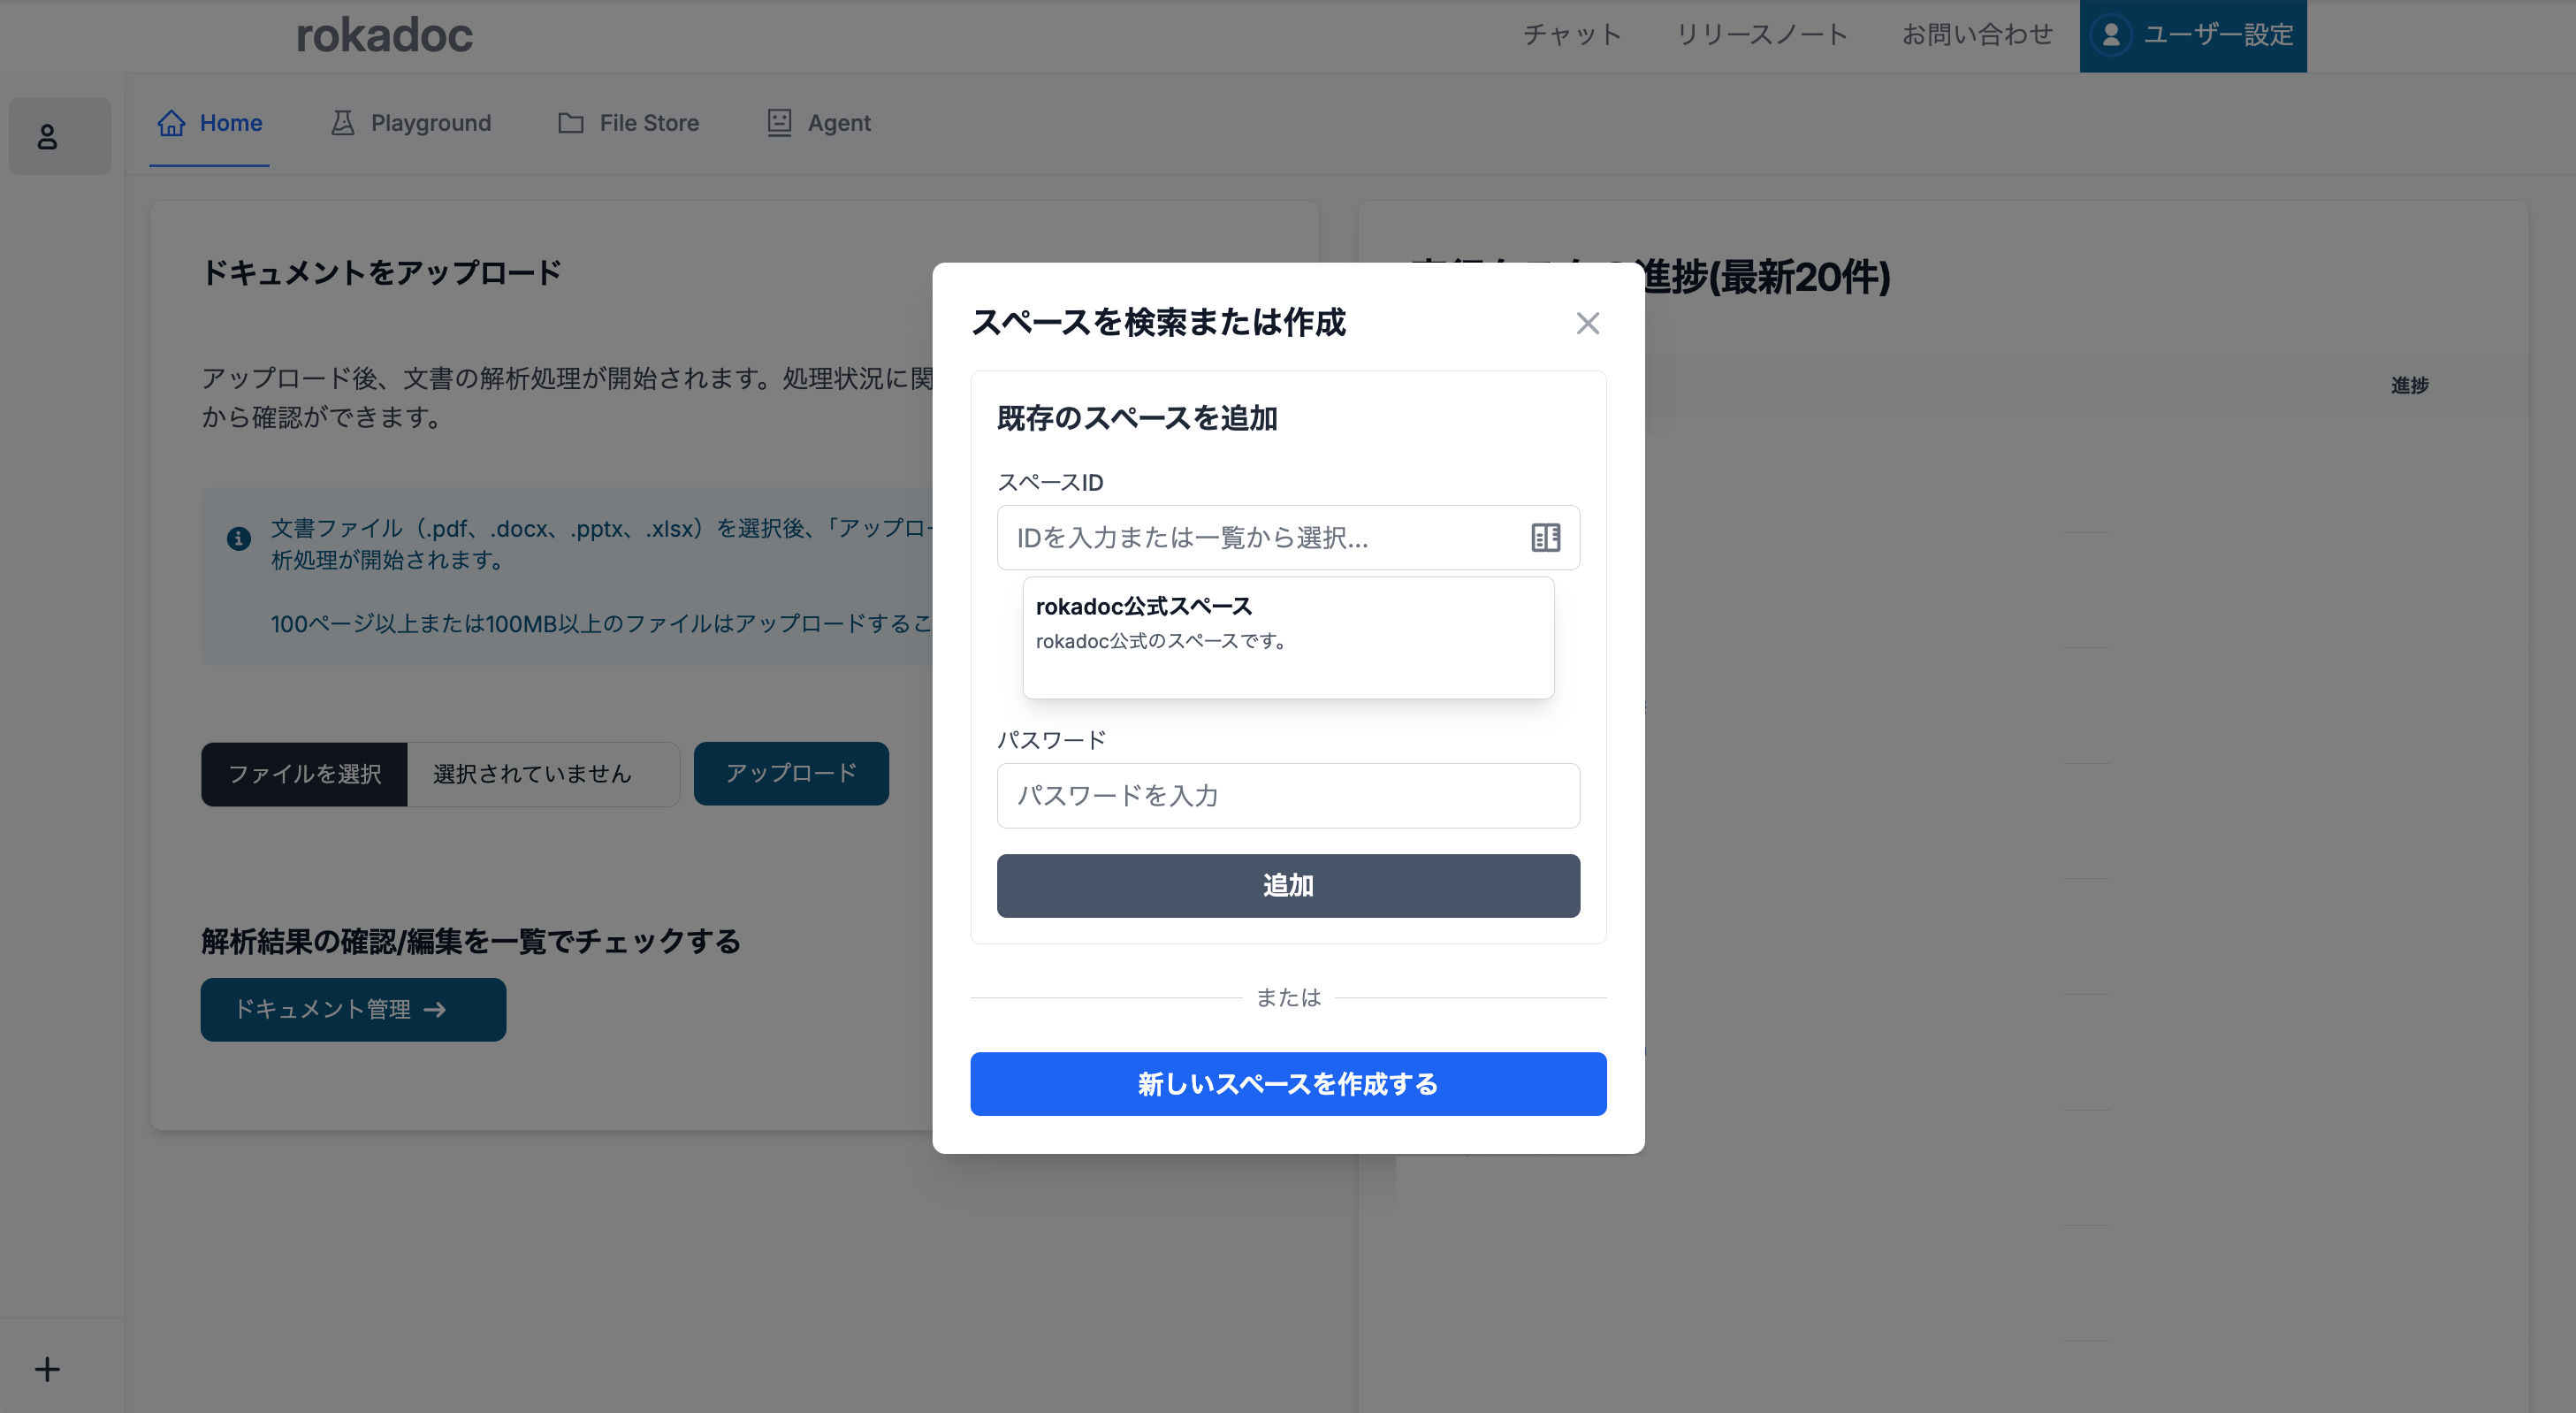Click the Agent robot icon
Image resolution: width=2576 pixels, height=1413 pixels.
click(779, 123)
